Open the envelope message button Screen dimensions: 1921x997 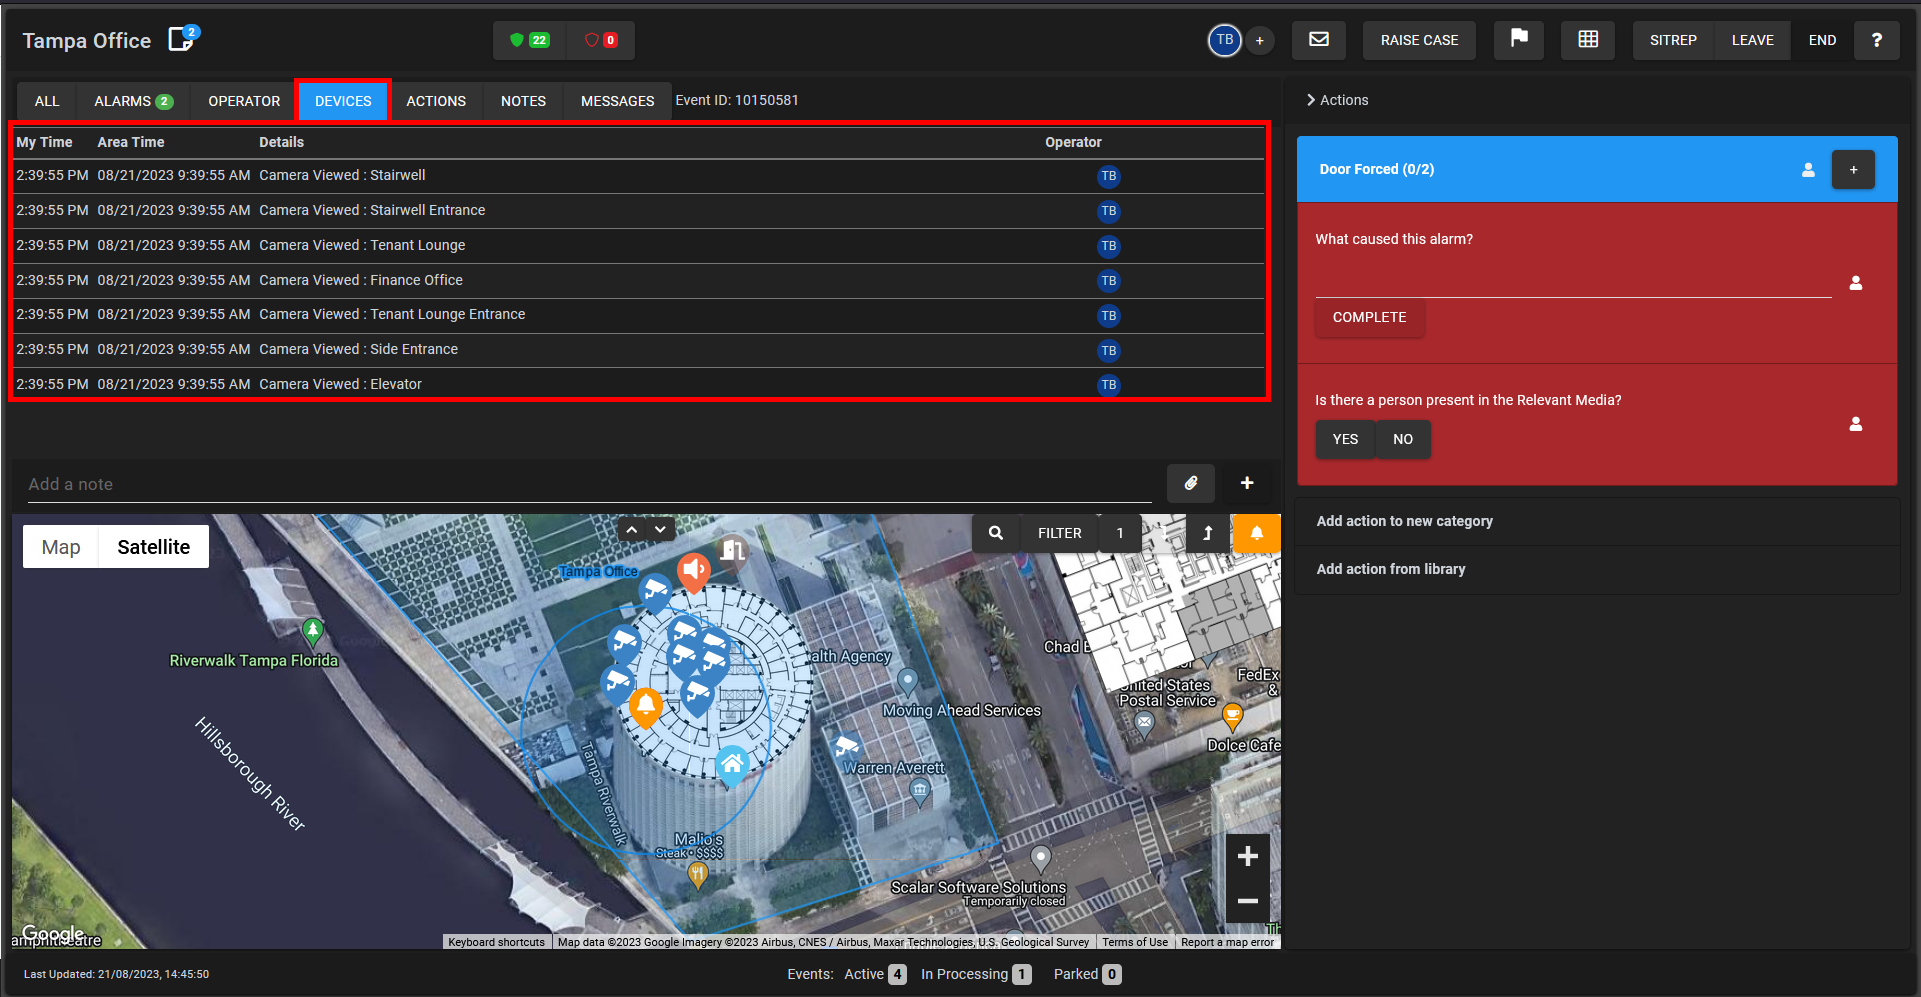pos(1319,40)
